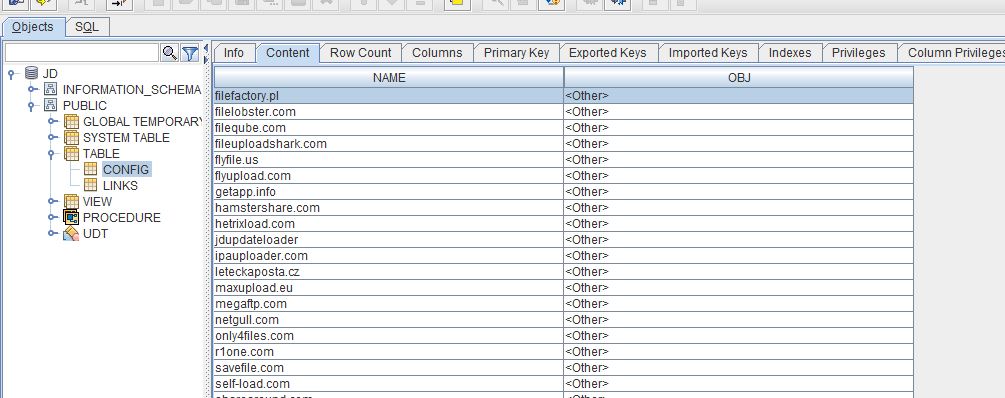Click the <Other> value for savefile.com
The image size is (1005, 398).
point(739,368)
